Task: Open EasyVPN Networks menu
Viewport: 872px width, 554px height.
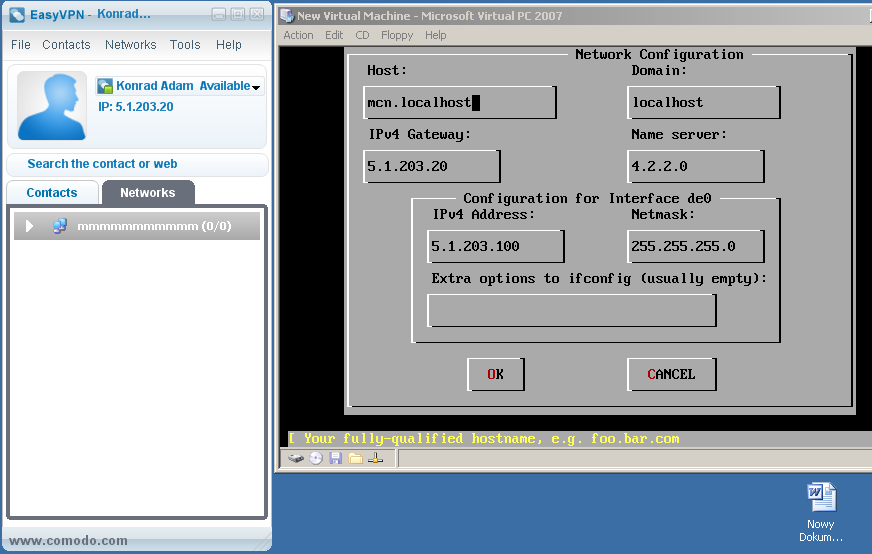Action: (x=131, y=44)
